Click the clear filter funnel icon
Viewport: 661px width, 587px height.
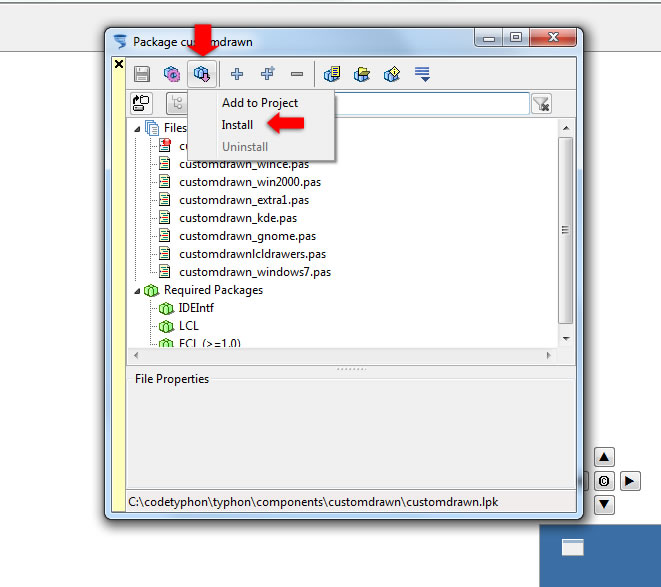[541, 104]
